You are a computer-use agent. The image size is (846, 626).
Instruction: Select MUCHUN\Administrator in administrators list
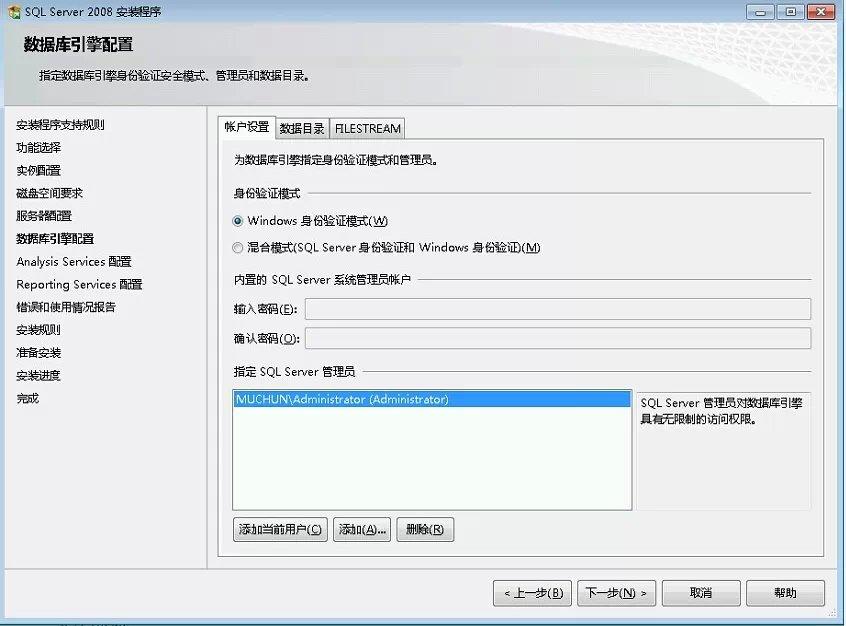432,399
